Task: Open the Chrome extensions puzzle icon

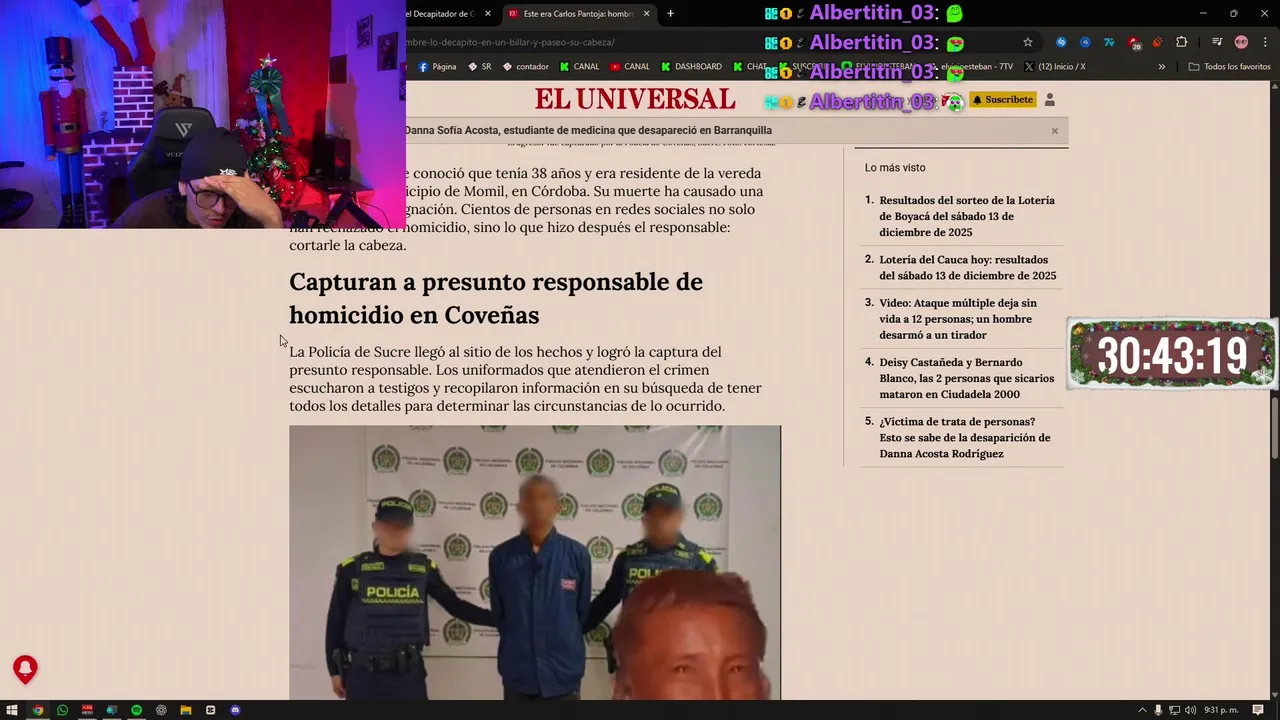Action: [1181, 42]
